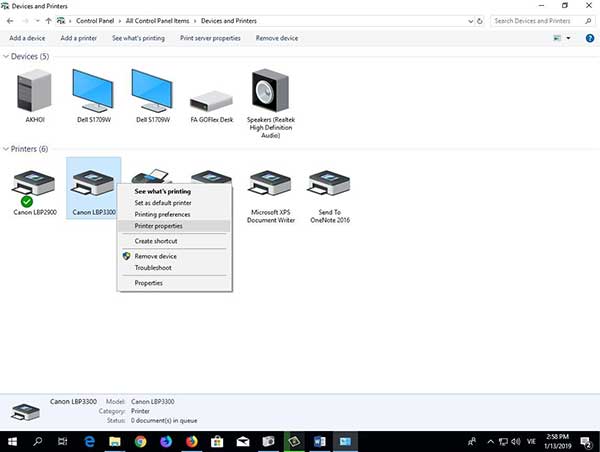Open Print server properties
The width and height of the screenshot is (600, 452).
[210, 38]
